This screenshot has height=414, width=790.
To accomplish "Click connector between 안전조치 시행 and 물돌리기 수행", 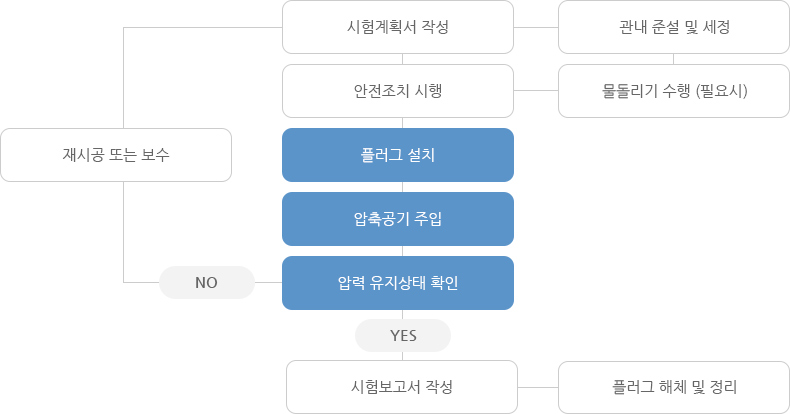I will click(x=536, y=91).
